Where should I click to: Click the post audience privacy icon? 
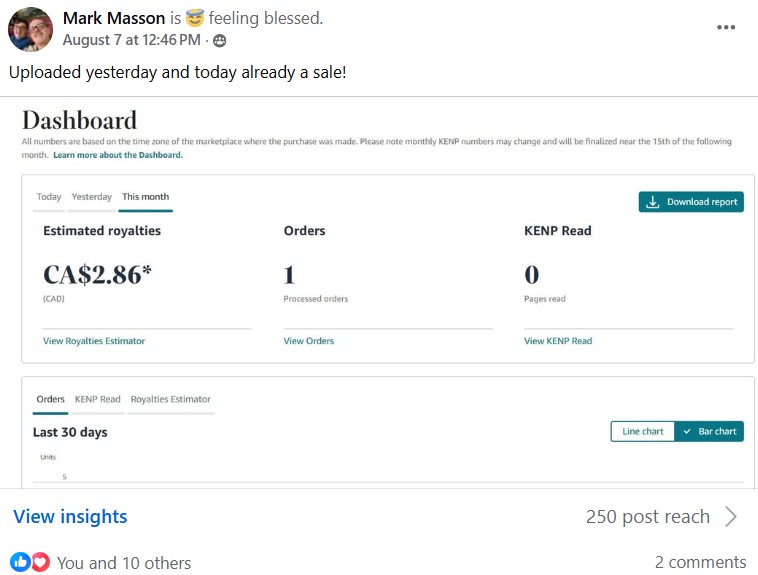220,41
